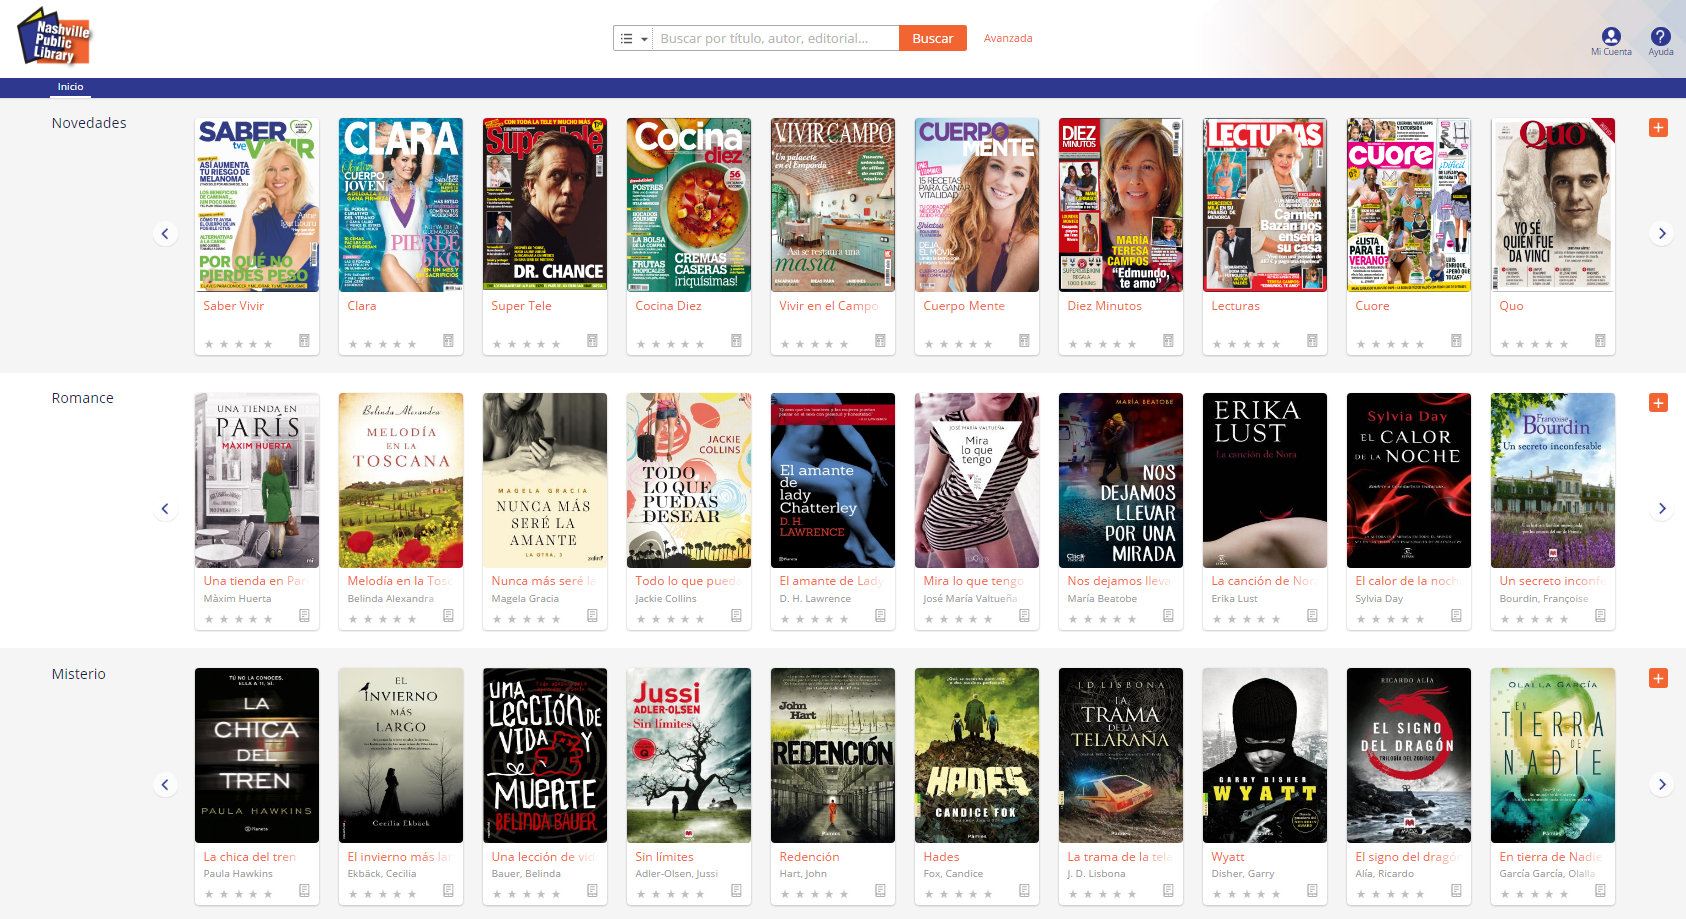This screenshot has width=1686, height=919.
Task: Expand the Romance section with plus icon
Action: point(1658,403)
